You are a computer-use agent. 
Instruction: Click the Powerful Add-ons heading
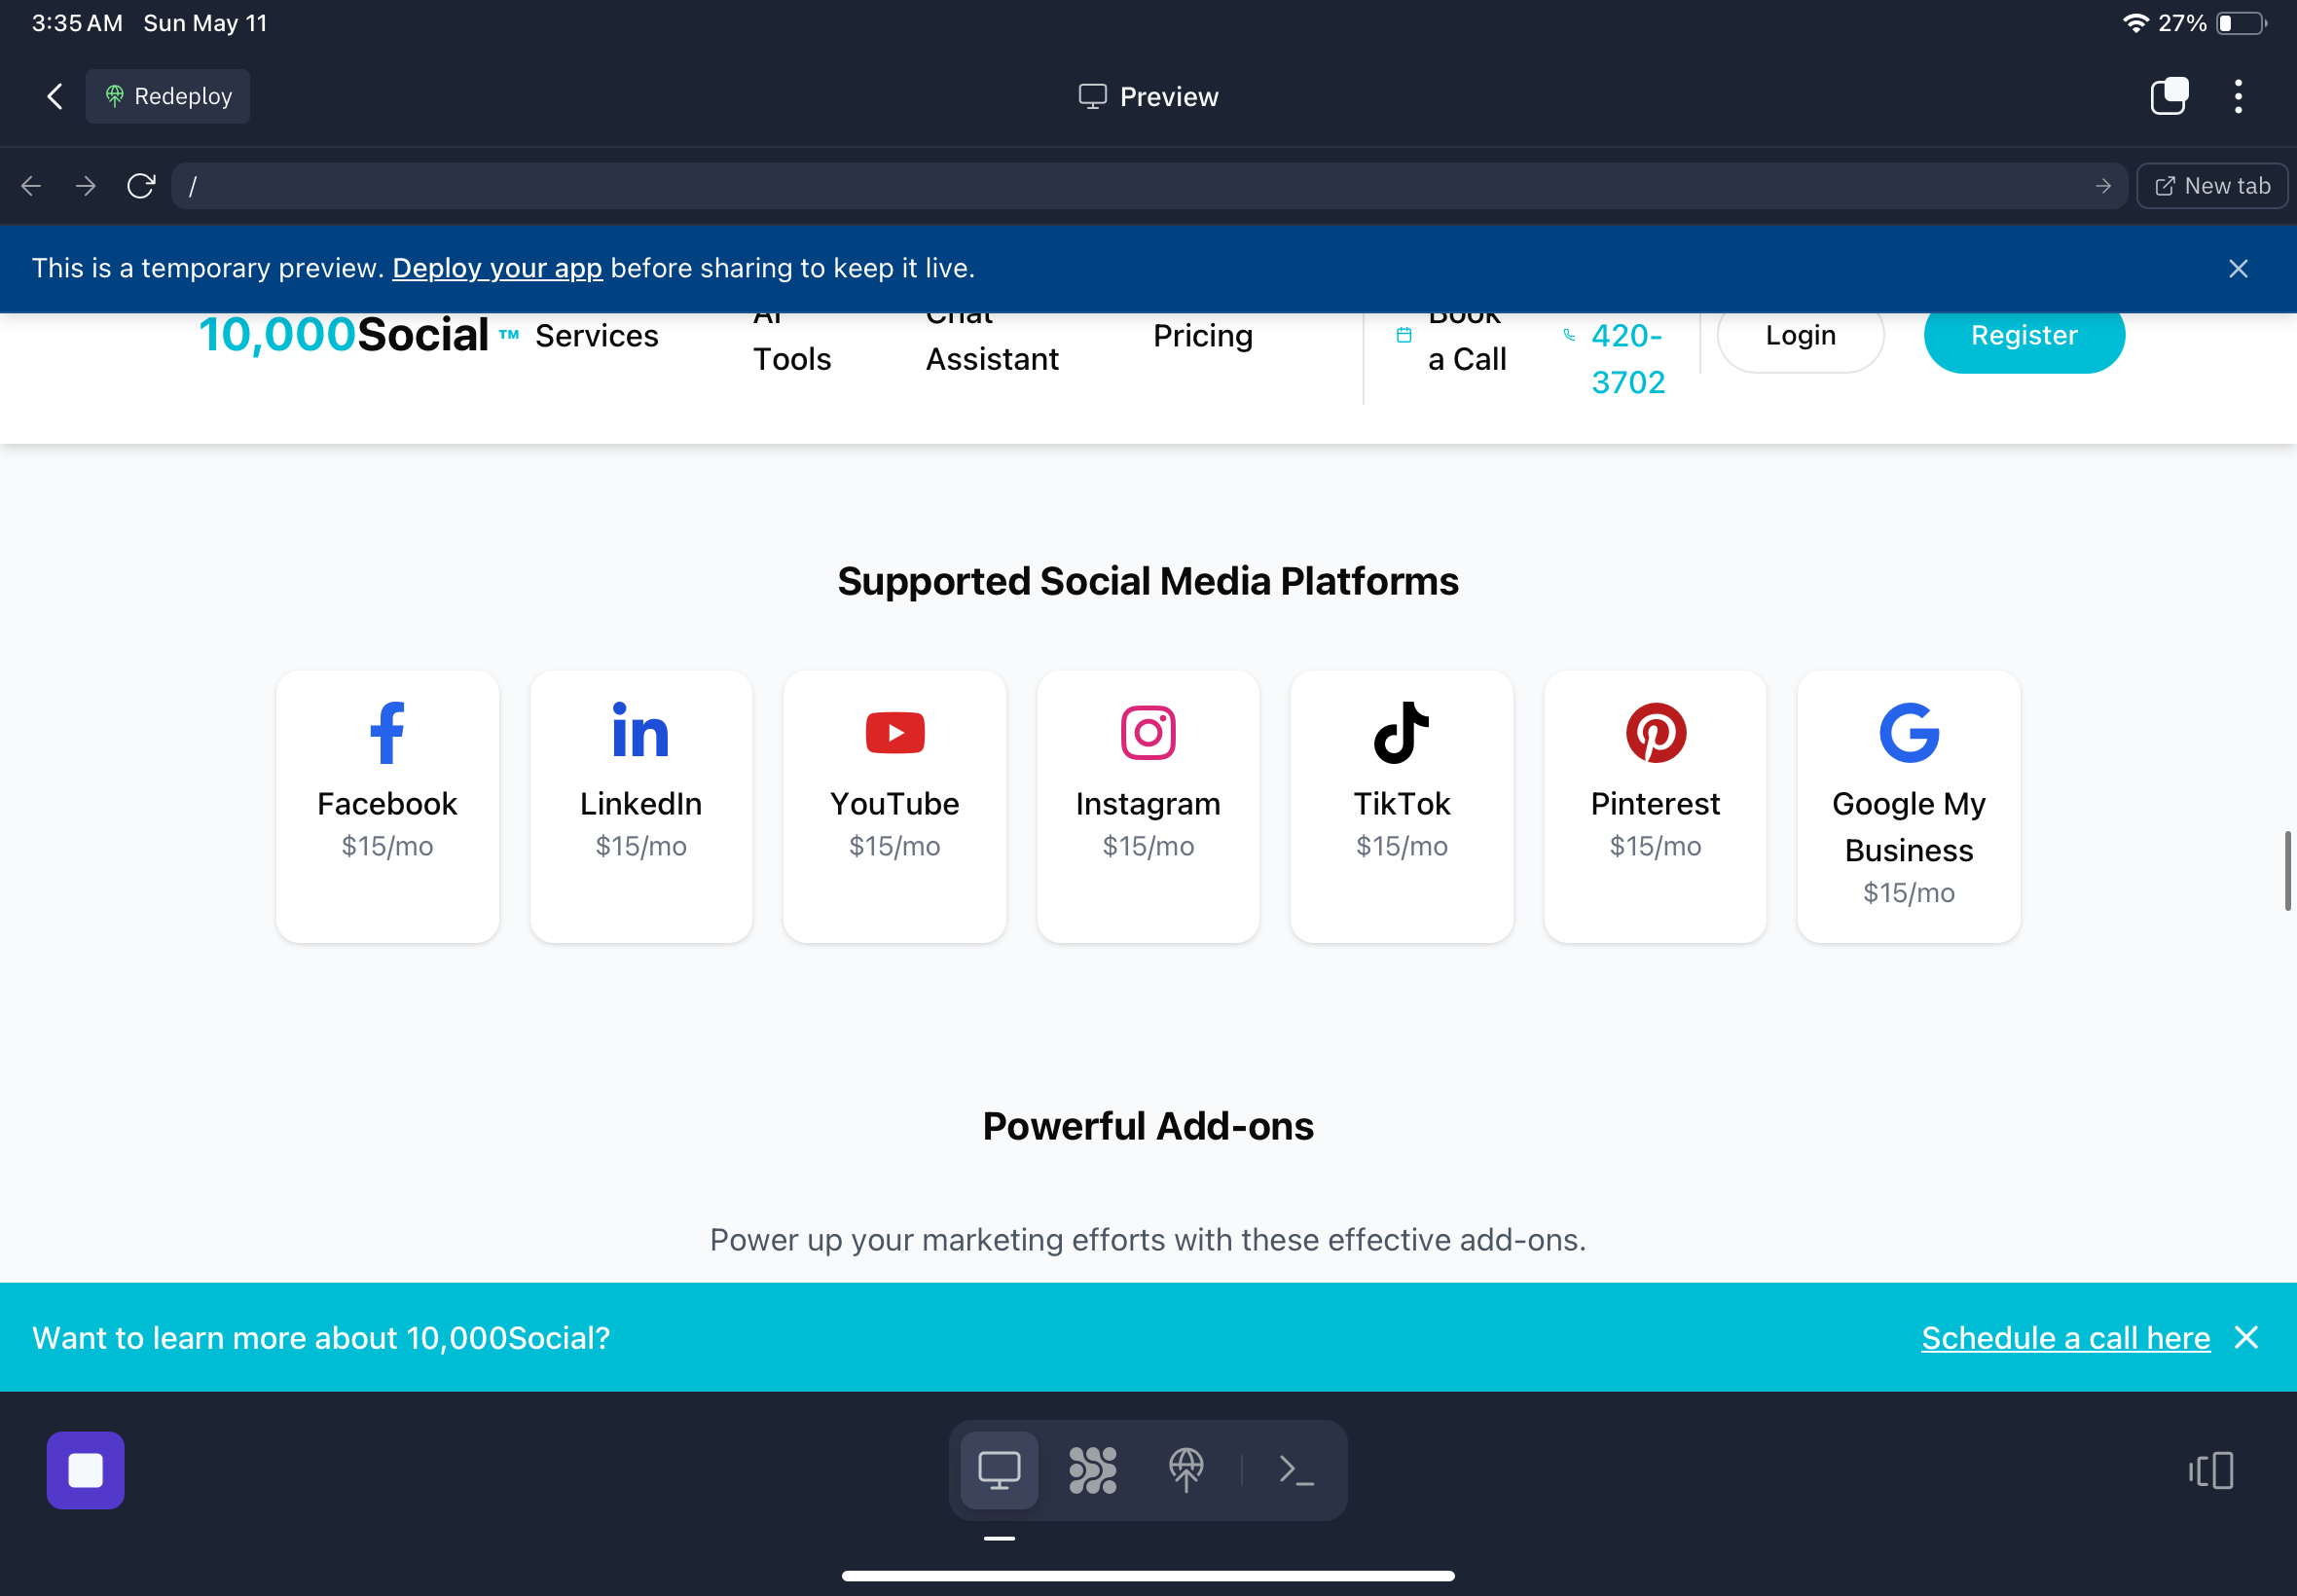(x=1148, y=1126)
